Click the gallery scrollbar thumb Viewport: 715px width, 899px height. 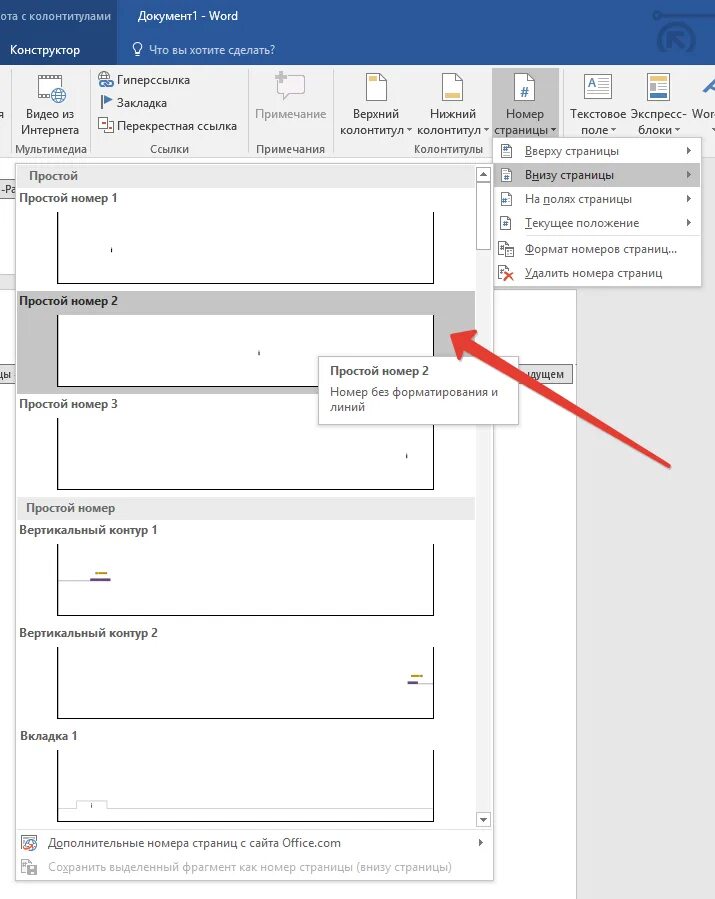pyautogui.click(x=483, y=216)
